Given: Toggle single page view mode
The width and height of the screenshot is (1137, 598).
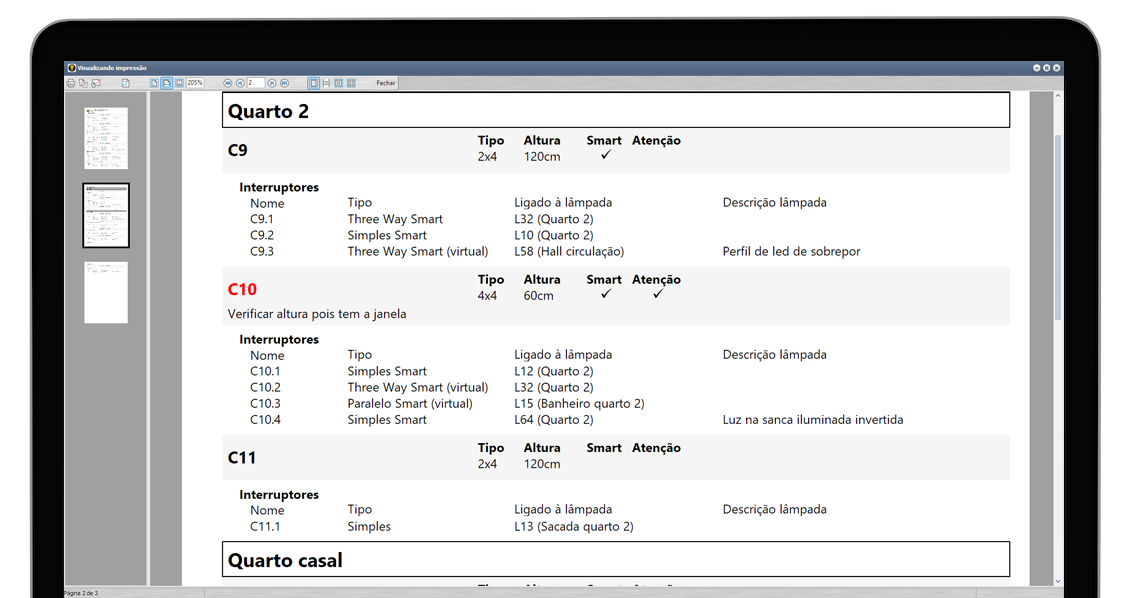Looking at the screenshot, I should point(314,83).
